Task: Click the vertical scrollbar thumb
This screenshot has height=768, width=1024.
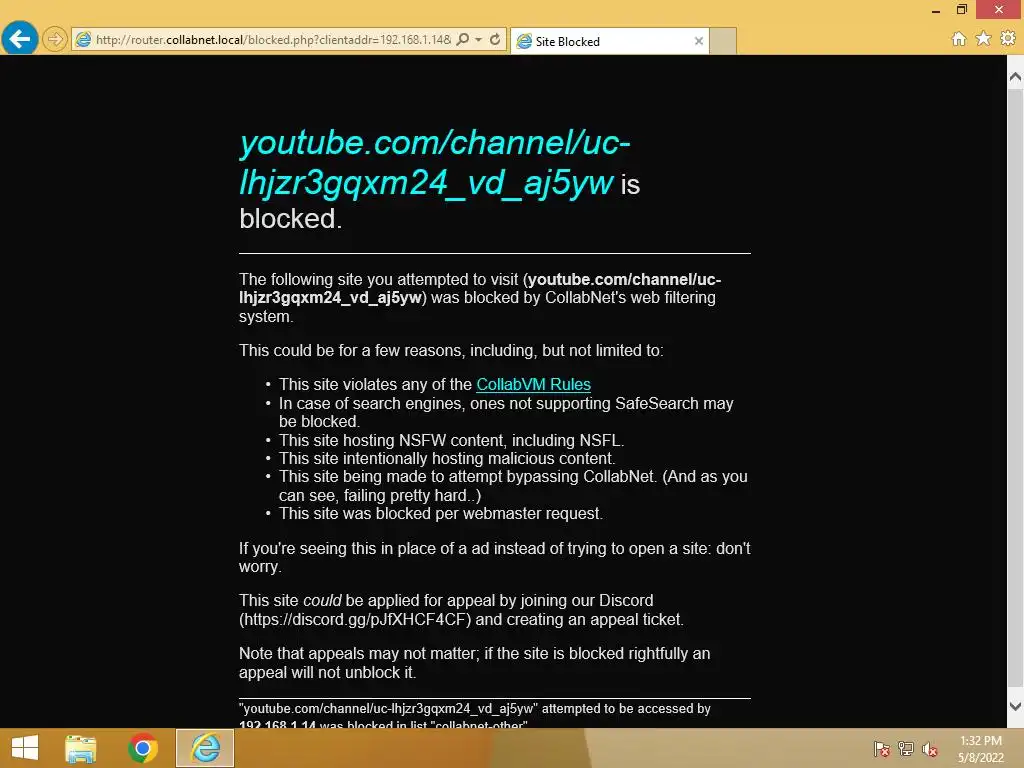Action: [x=1015, y=389]
